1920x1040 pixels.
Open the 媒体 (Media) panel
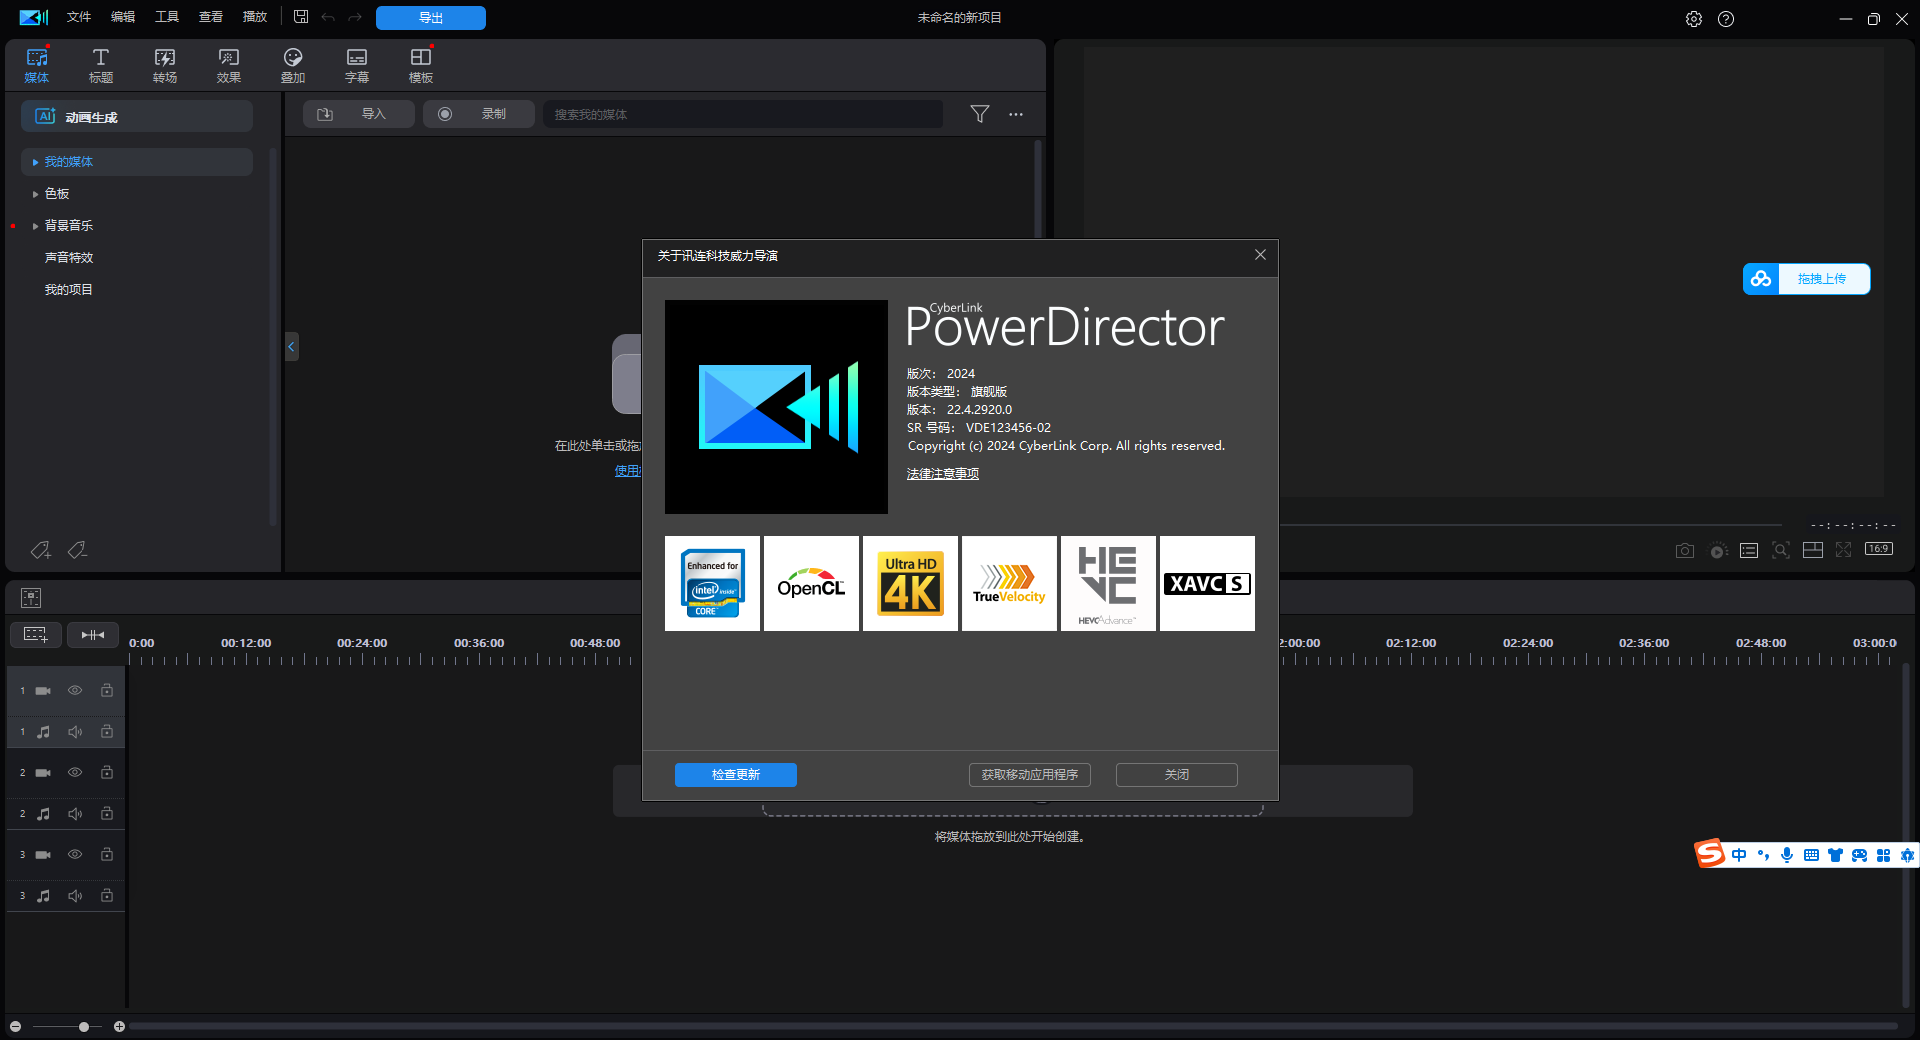tap(36, 64)
